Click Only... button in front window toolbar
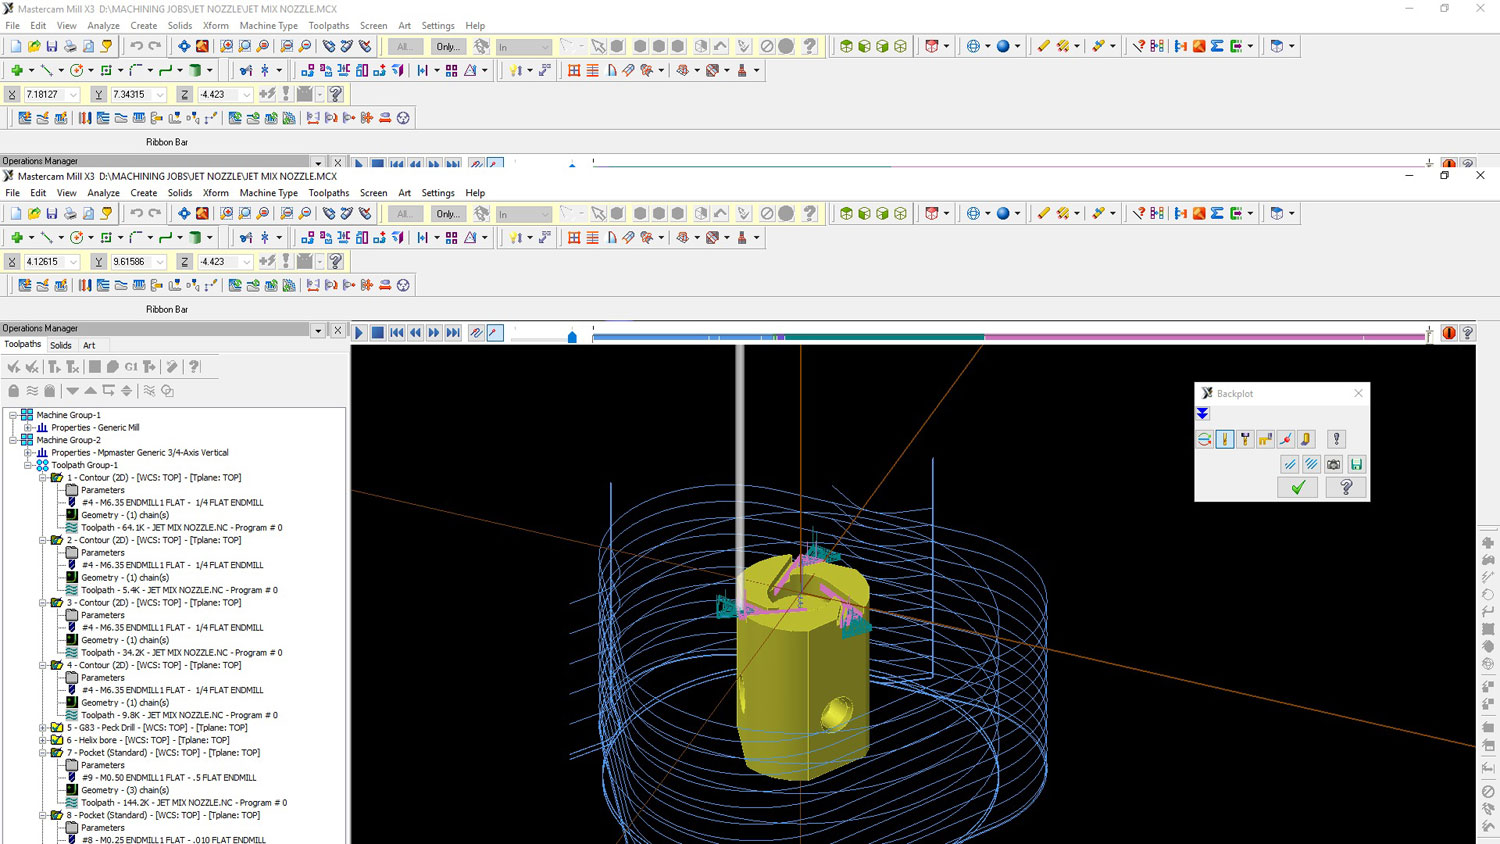The height and width of the screenshot is (844, 1500). tap(448, 213)
